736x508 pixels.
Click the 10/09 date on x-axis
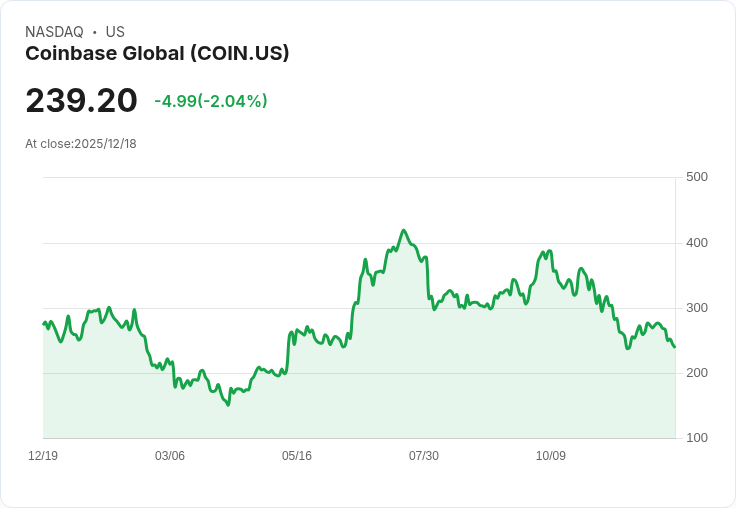point(551,456)
